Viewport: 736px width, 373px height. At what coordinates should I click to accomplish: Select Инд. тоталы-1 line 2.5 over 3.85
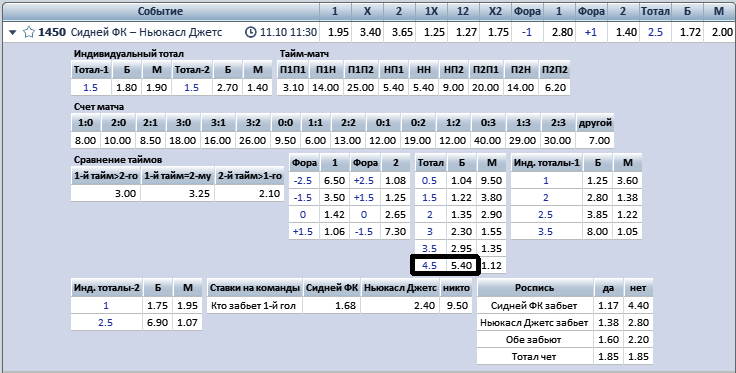[598, 214]
